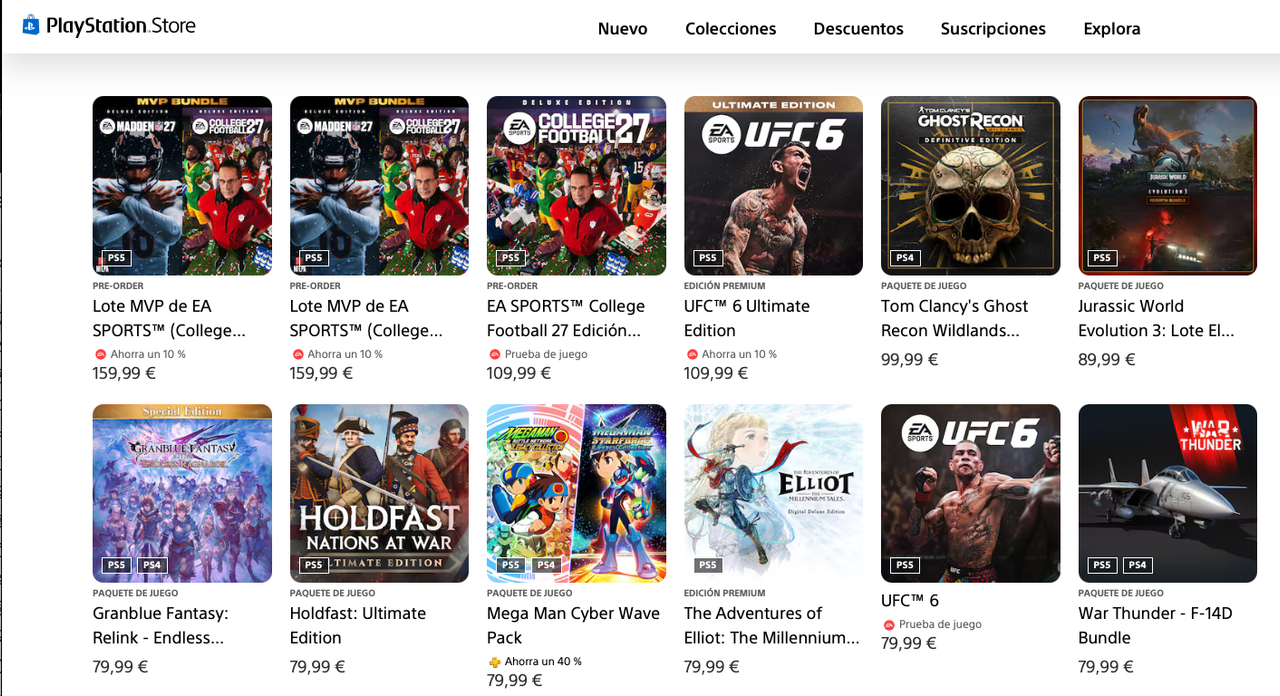Open Holdfast Nations At War cover
Image resolution: width=1280 pixels, height=696 pixels.
tap(379, 493)
